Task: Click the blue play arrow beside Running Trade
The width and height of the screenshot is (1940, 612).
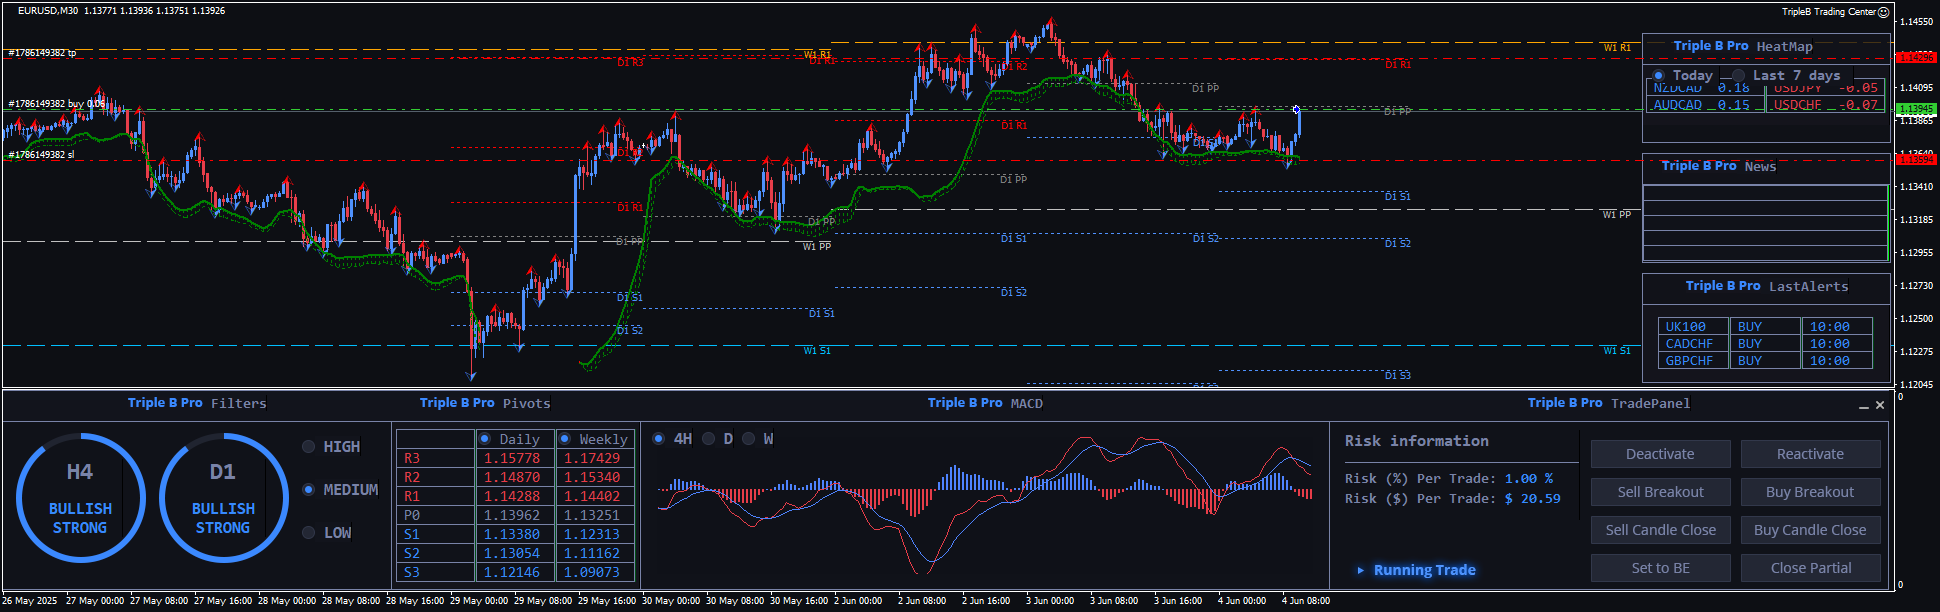Action: click(1360, 570)
